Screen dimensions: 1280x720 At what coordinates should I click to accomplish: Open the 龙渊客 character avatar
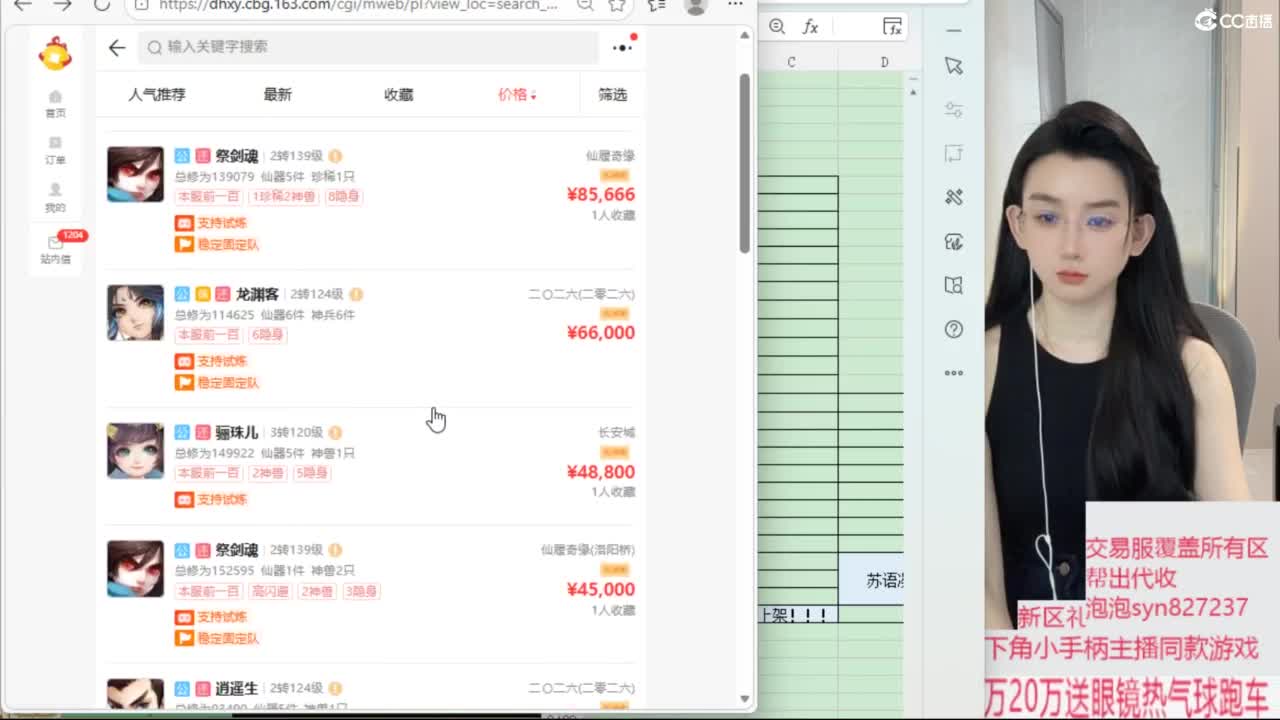[x=135, y=312]
